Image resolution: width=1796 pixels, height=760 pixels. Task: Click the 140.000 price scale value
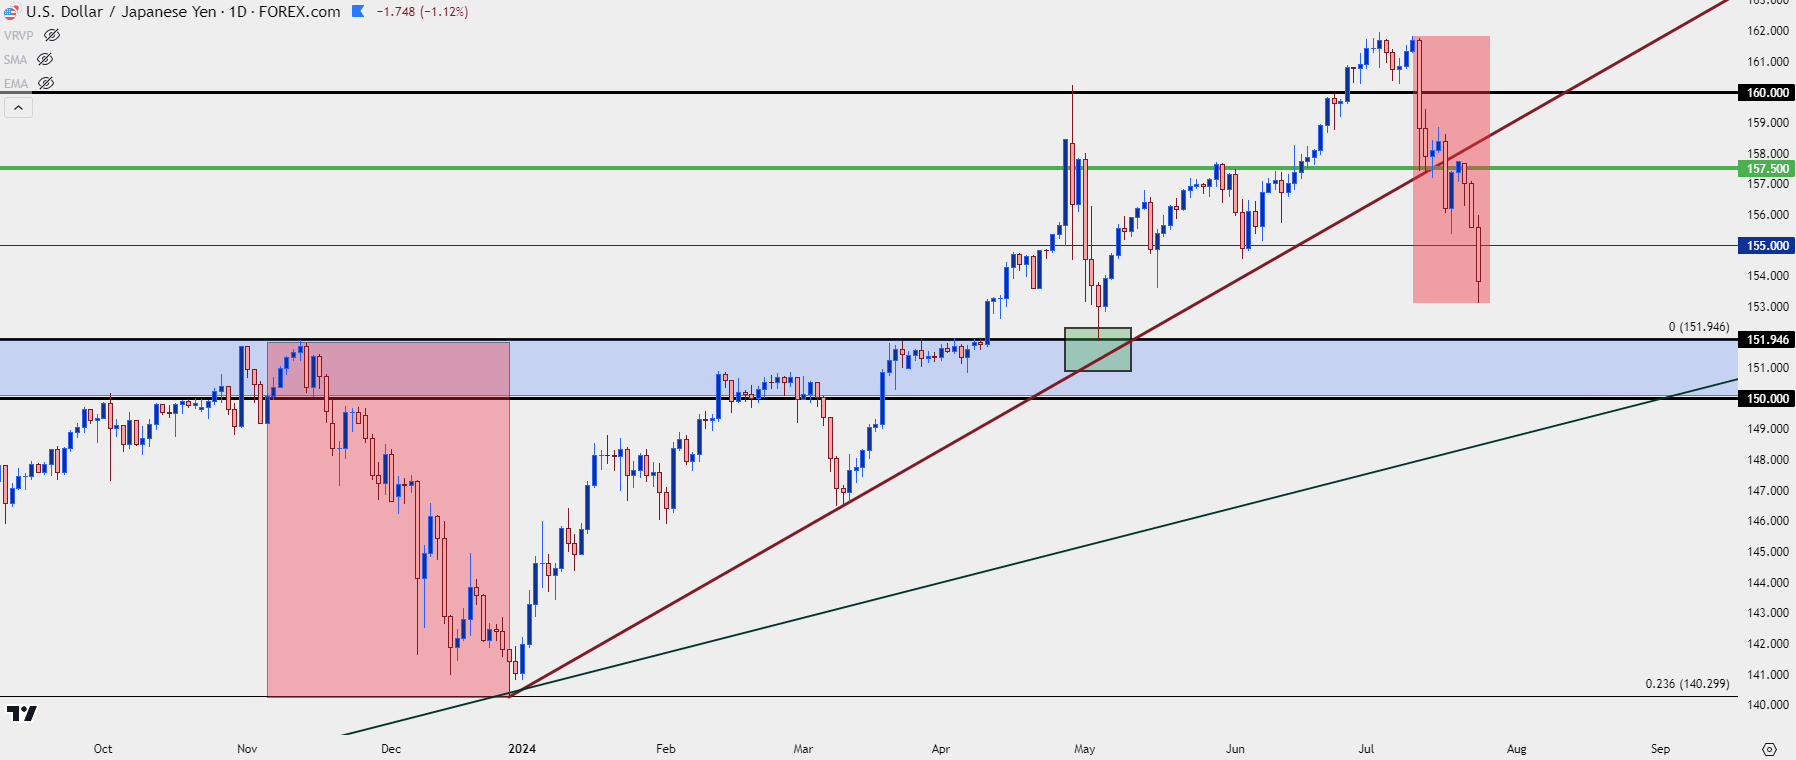tap(1768, 705)
